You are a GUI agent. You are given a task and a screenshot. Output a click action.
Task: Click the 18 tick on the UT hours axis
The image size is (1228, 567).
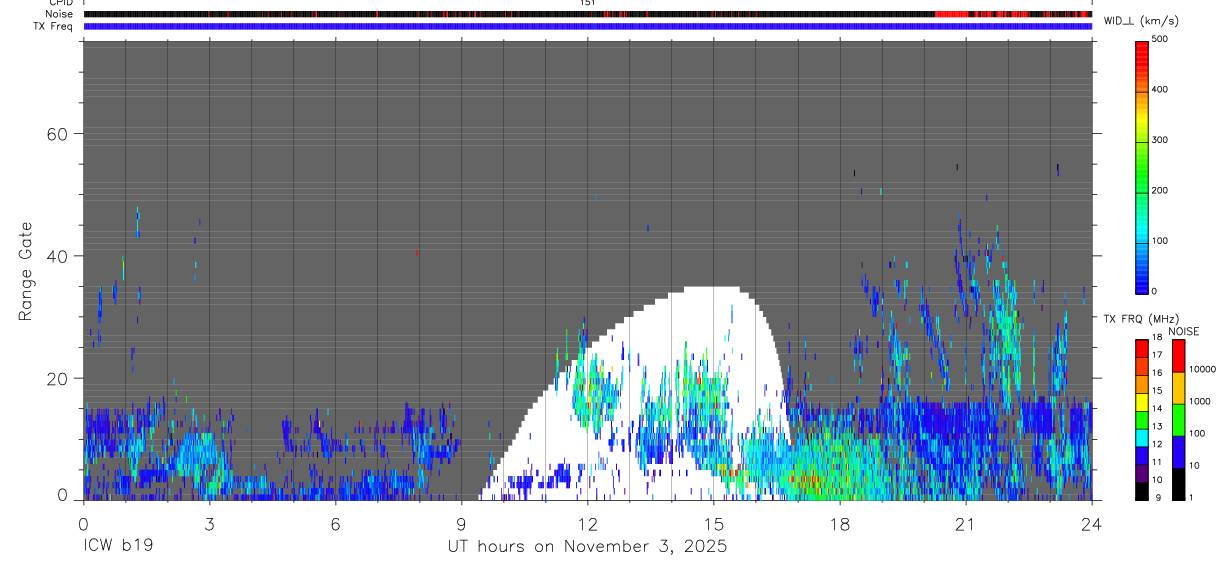pyautogui.click(x=839, y=523)
